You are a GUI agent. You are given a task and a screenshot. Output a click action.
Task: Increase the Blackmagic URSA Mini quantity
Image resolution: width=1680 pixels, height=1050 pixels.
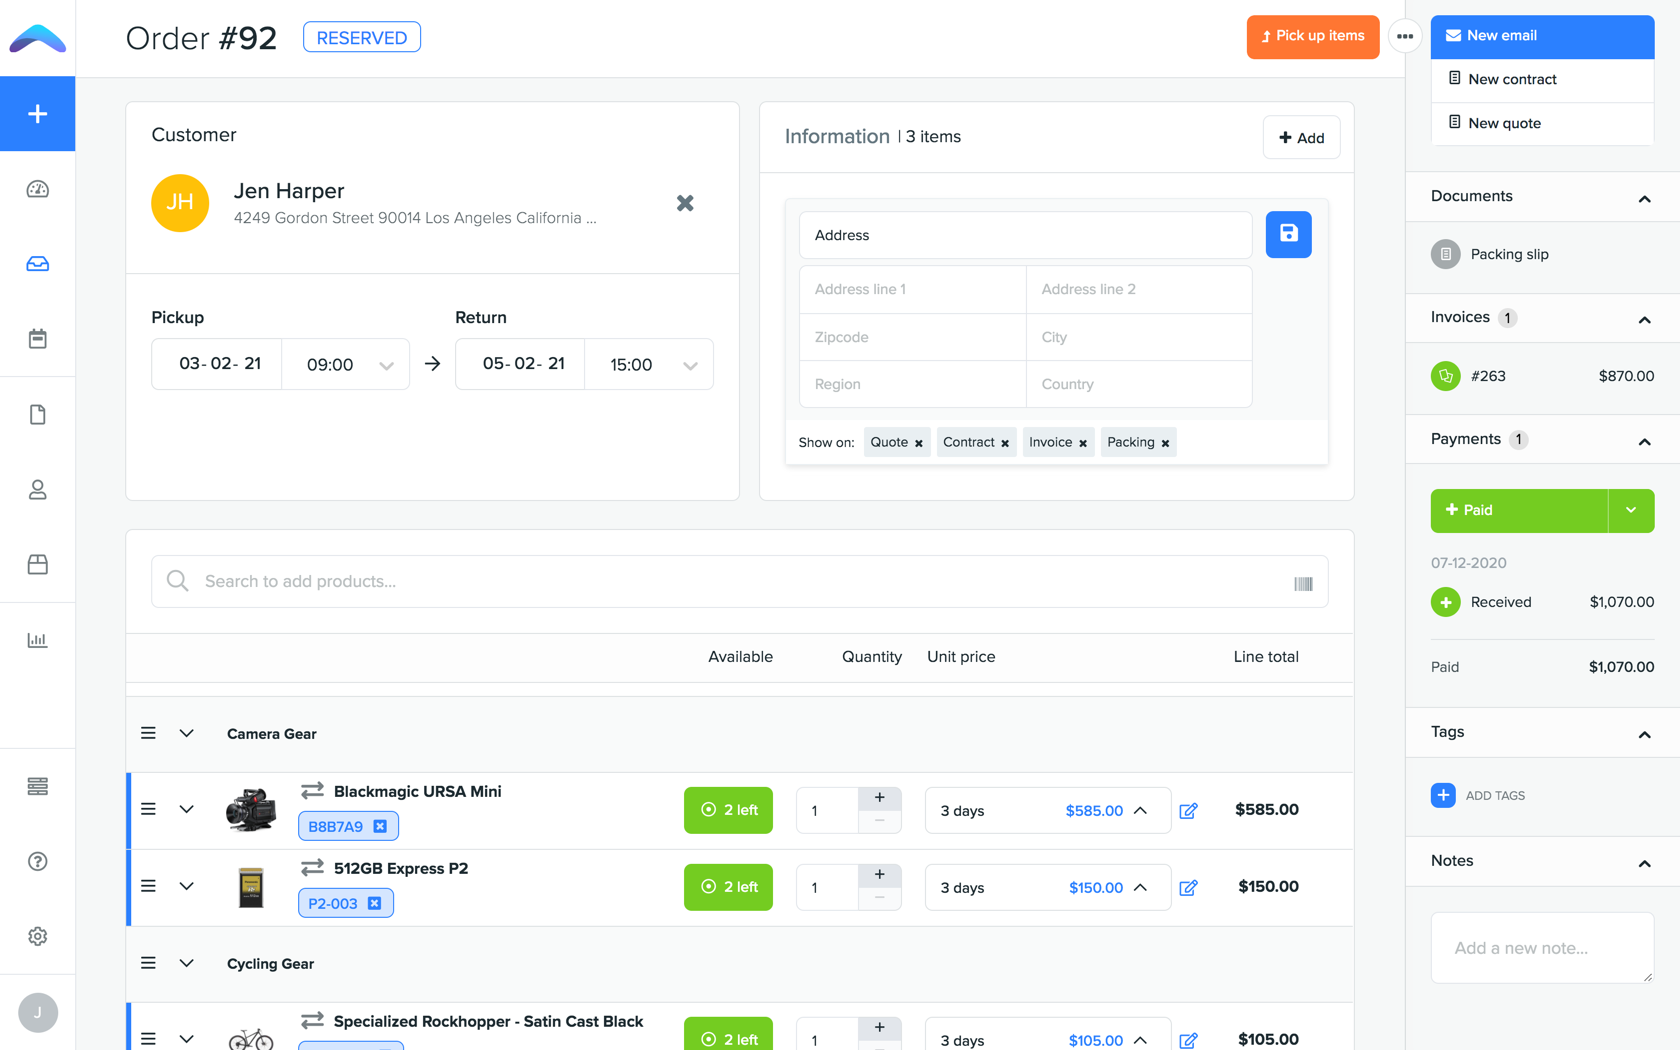[x=880, y=797]
